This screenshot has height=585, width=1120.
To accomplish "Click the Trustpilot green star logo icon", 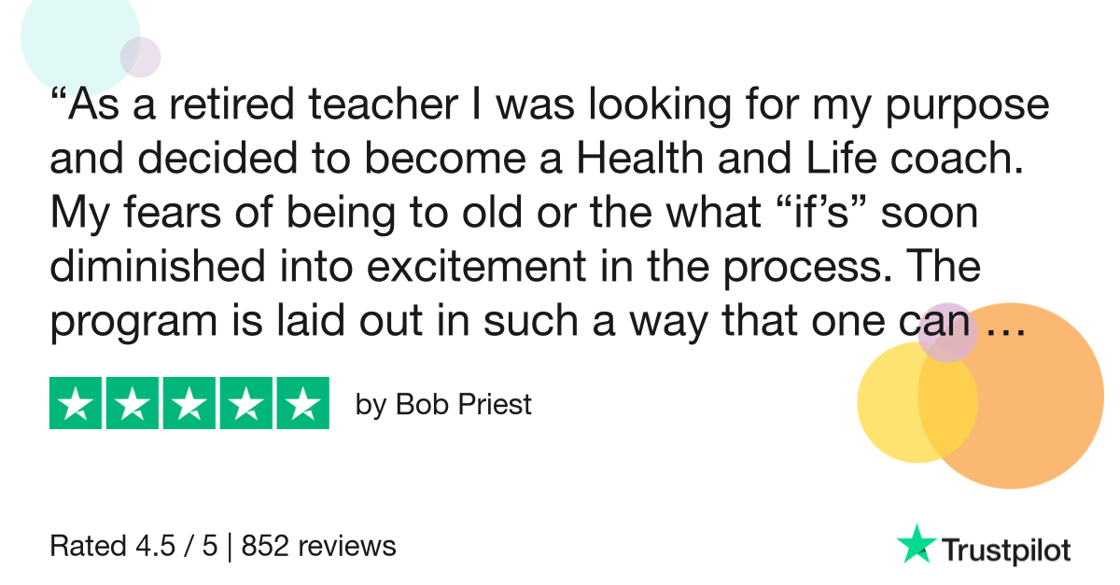I will point(916,544).
